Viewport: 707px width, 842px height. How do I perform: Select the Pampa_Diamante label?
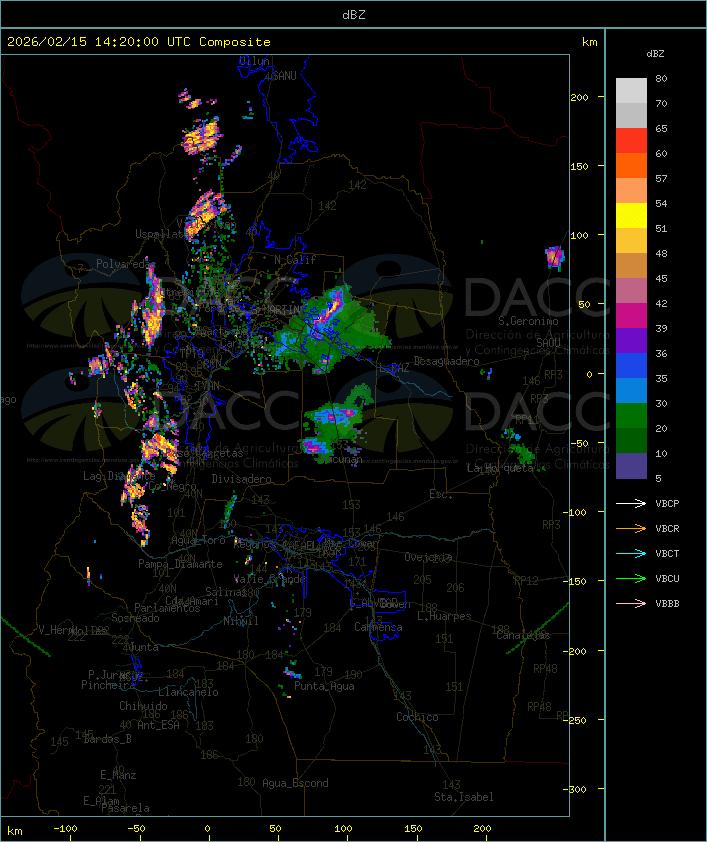point(180,564)
